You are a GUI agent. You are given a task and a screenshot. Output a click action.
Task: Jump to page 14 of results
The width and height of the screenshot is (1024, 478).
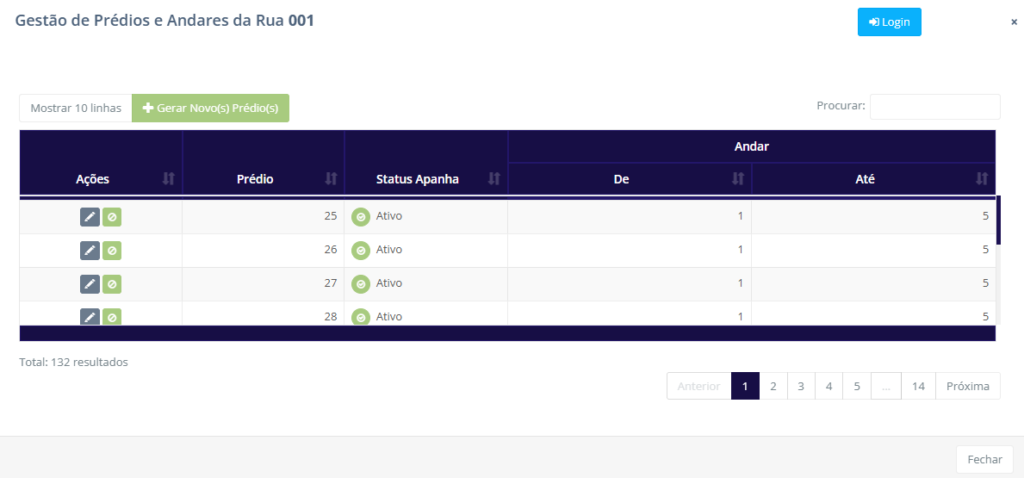coord(918,386)
